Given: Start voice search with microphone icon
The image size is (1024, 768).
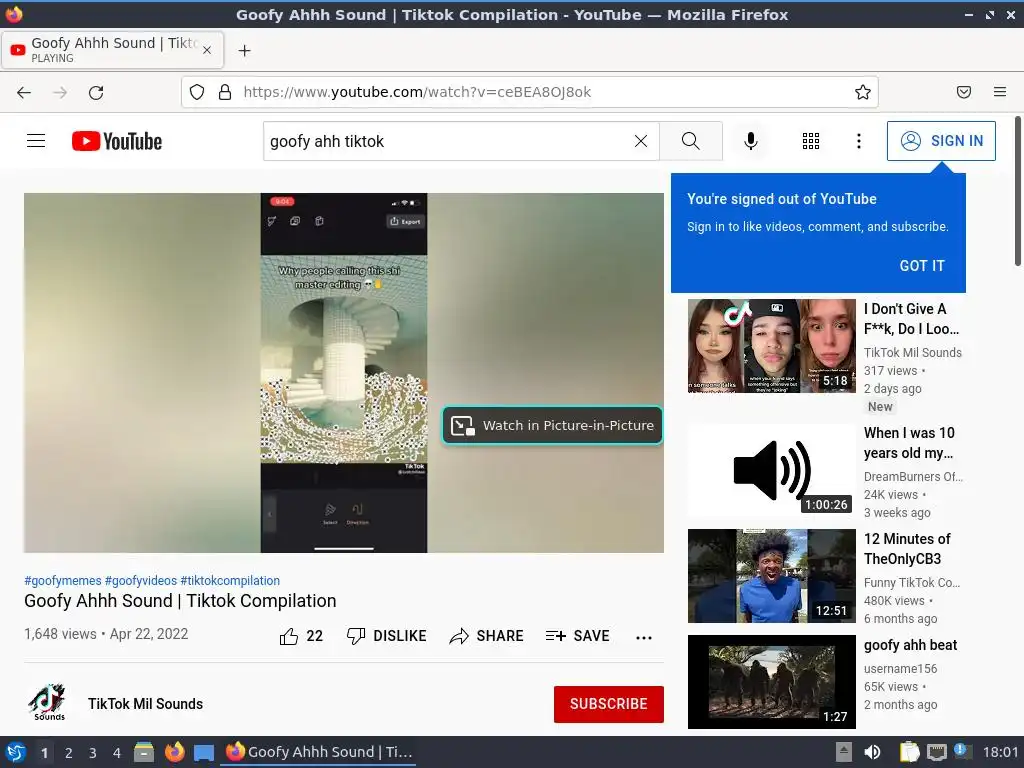Looking at the screenshot, I should coord(751,141).
